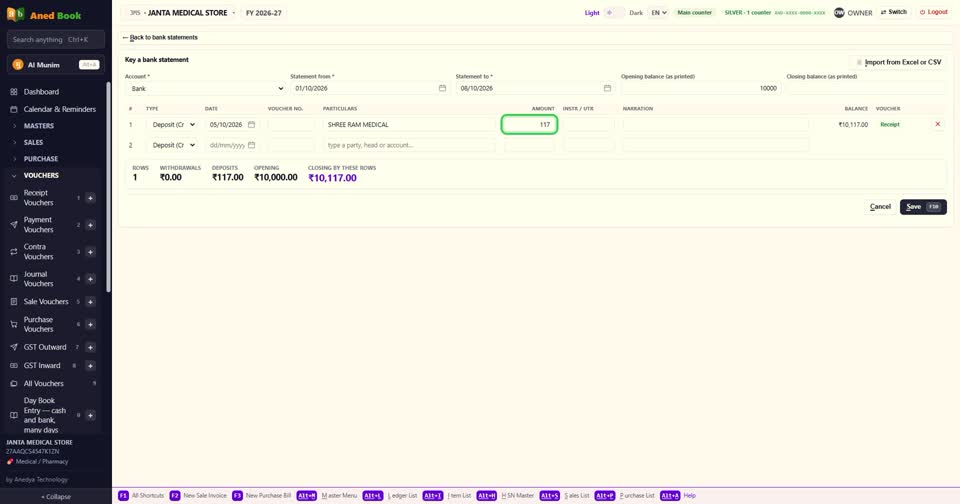960x504 pixels.
Task: Open Journal Vouchers menu item
Action: click(39, 279)
